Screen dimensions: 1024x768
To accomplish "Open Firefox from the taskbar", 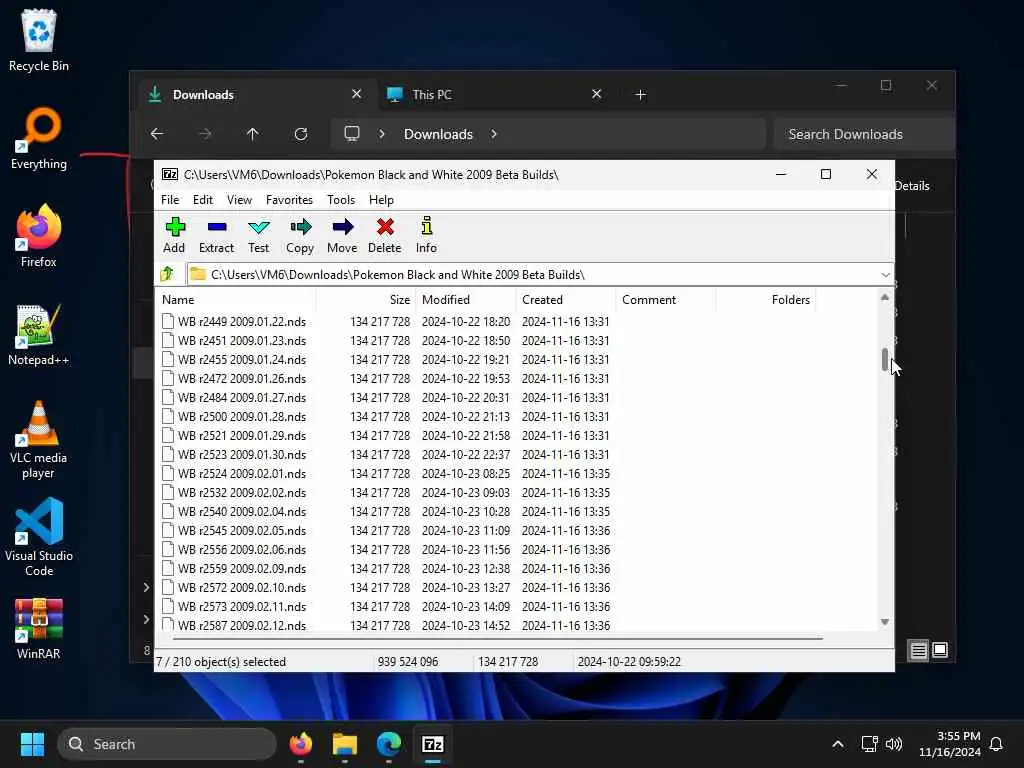I will point(301,744).
